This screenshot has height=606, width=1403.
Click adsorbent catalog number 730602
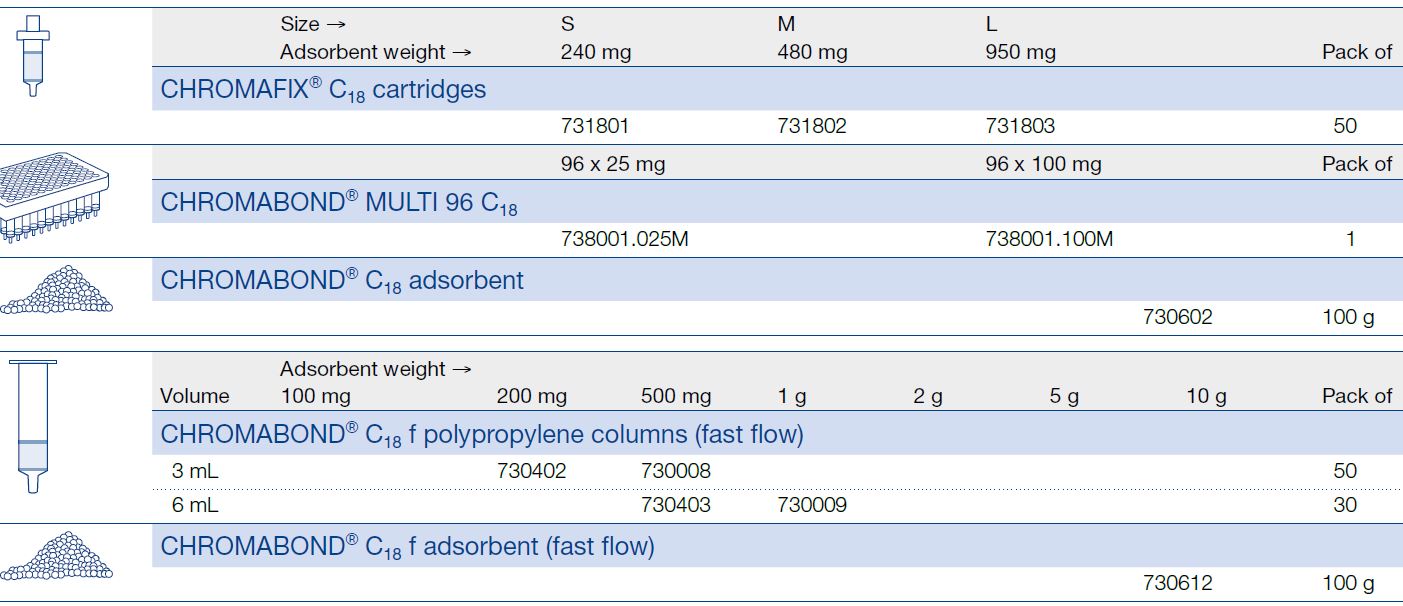coord(1177,317)
